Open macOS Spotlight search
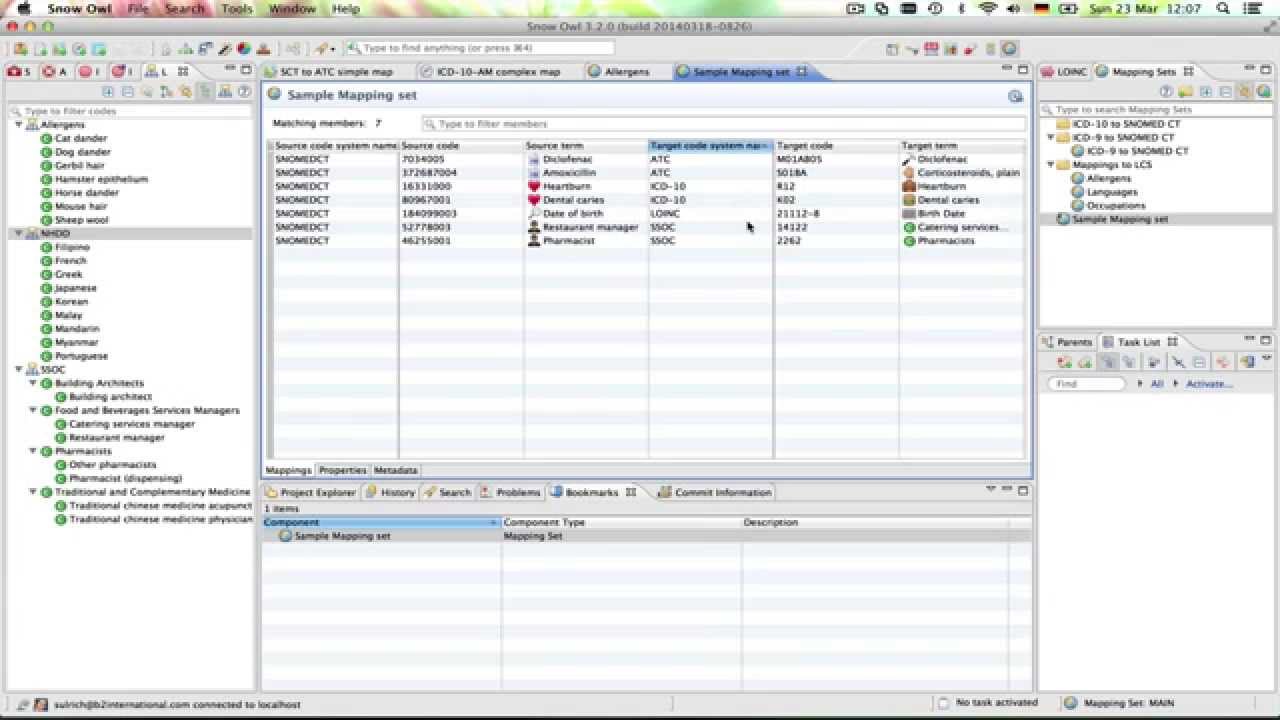 click(x=1223, y=8)
